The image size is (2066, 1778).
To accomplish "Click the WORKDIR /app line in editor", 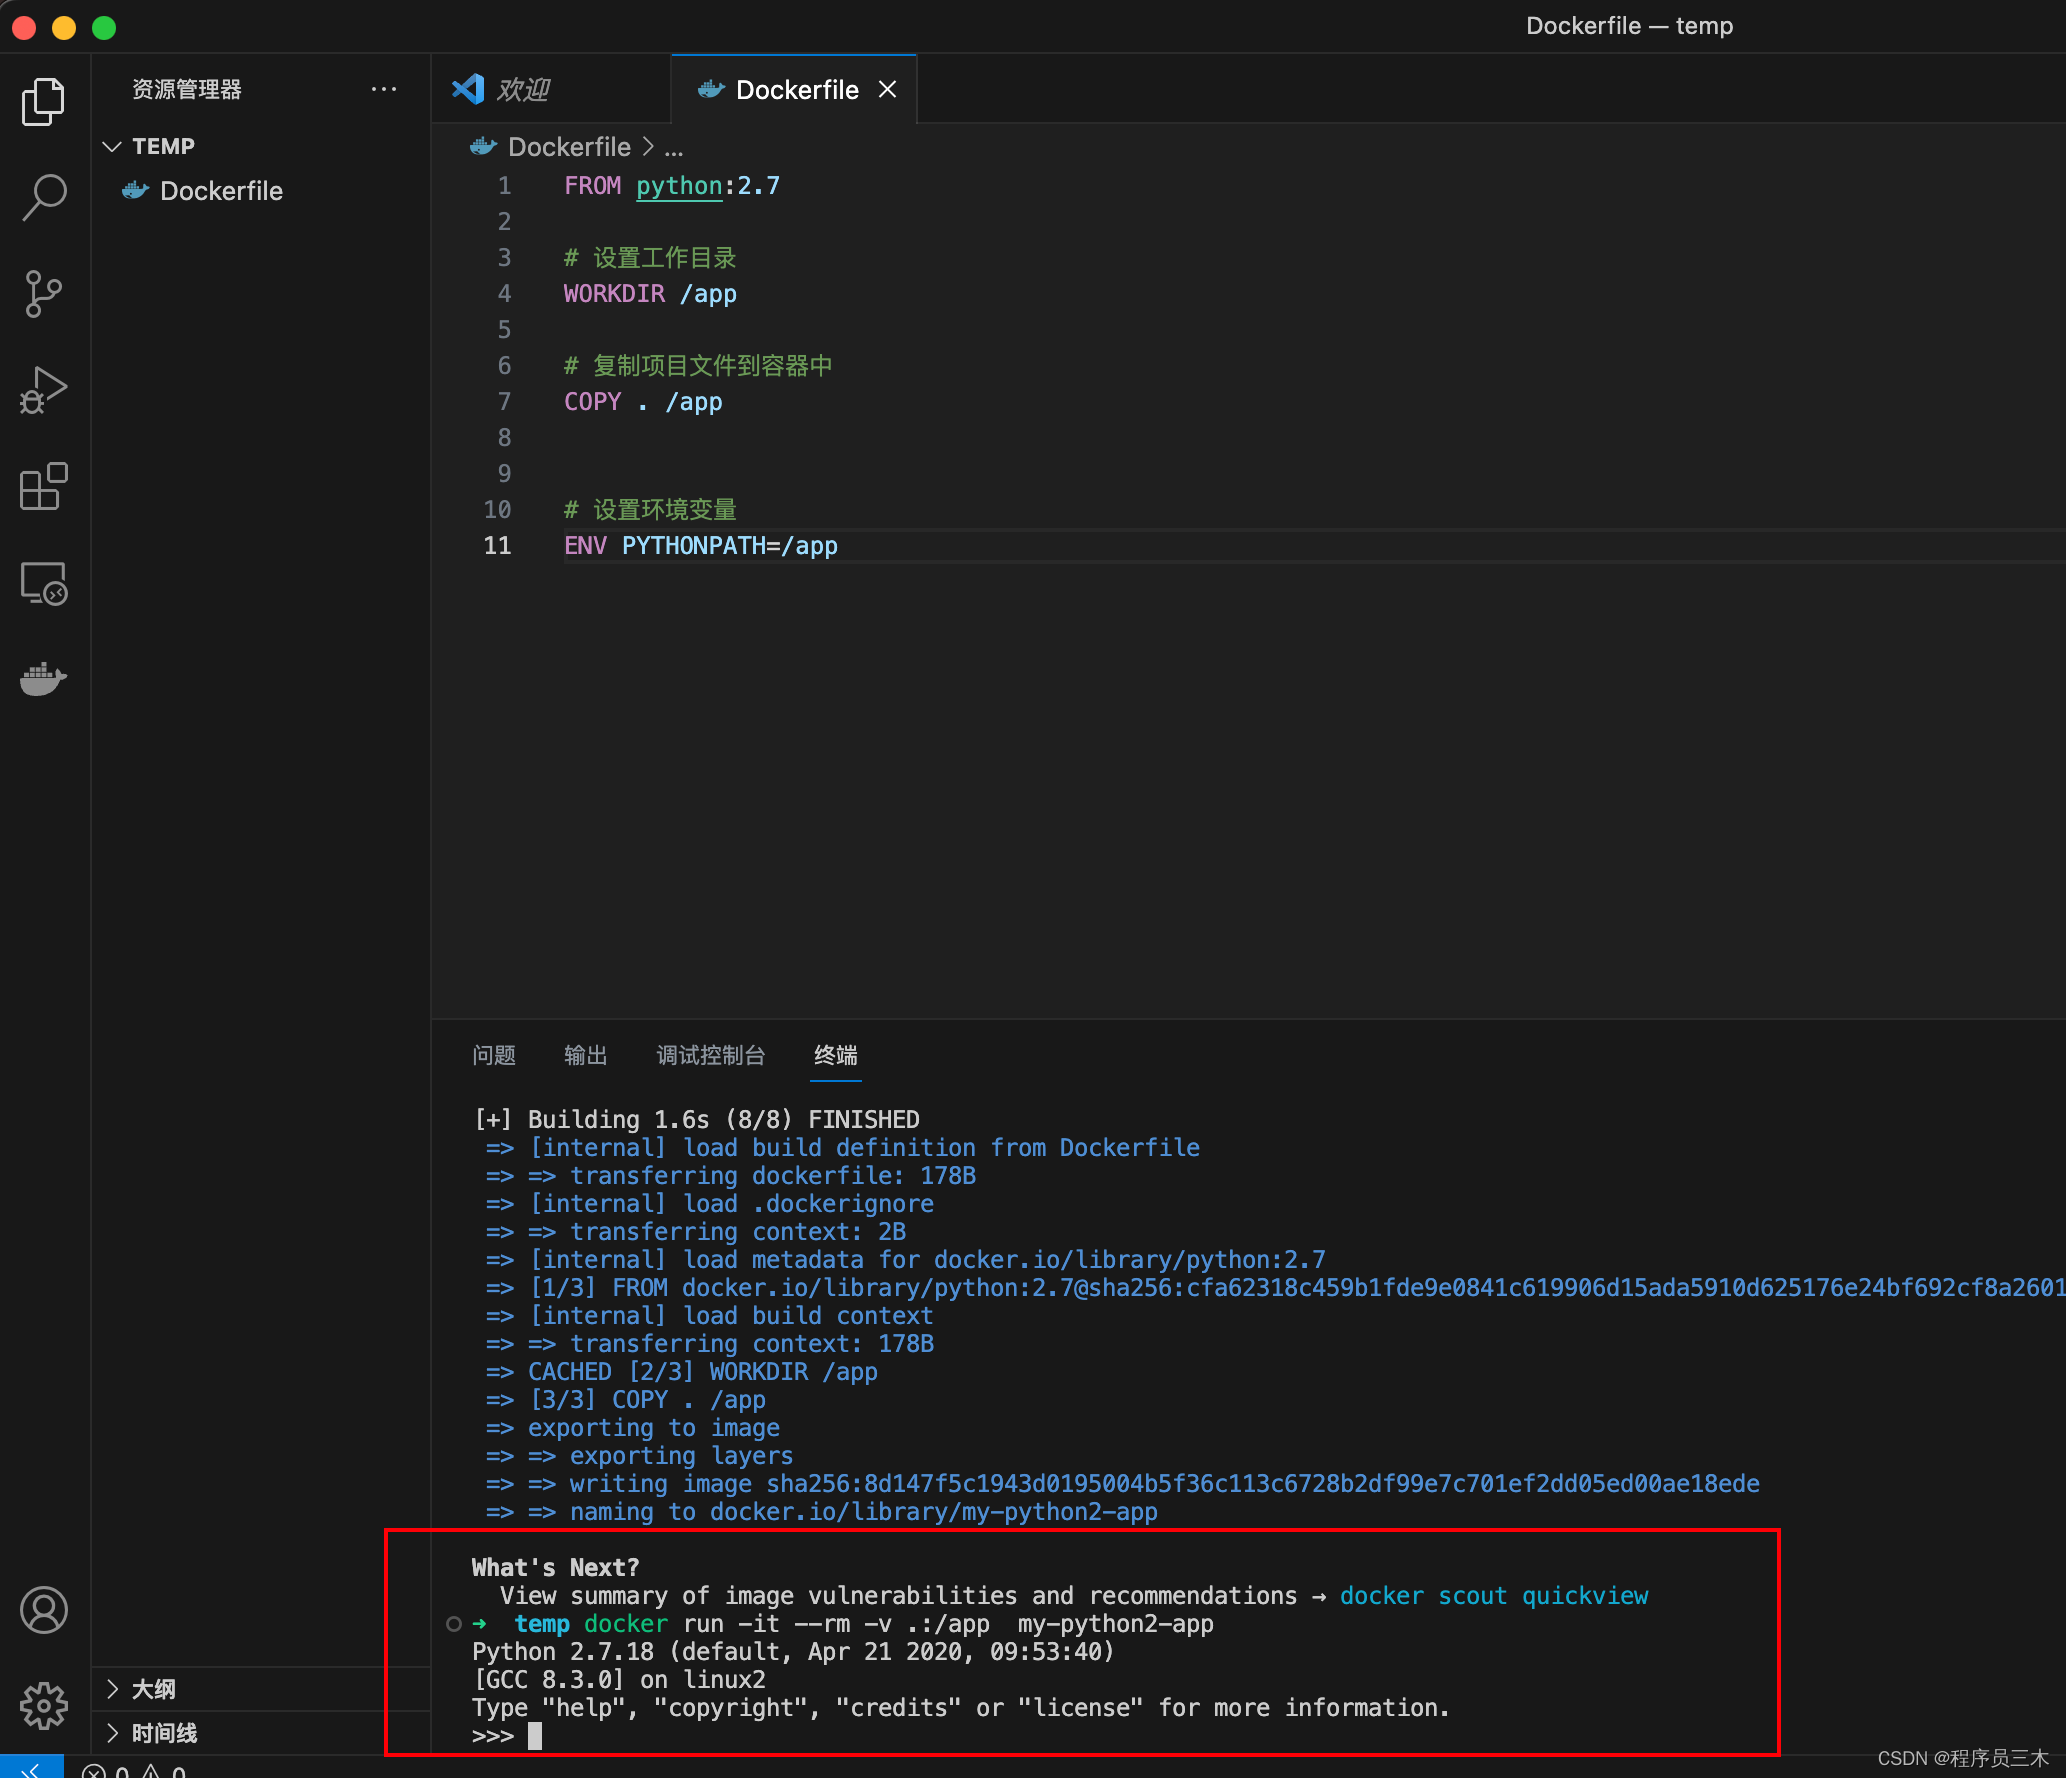I will pos(650,293).
